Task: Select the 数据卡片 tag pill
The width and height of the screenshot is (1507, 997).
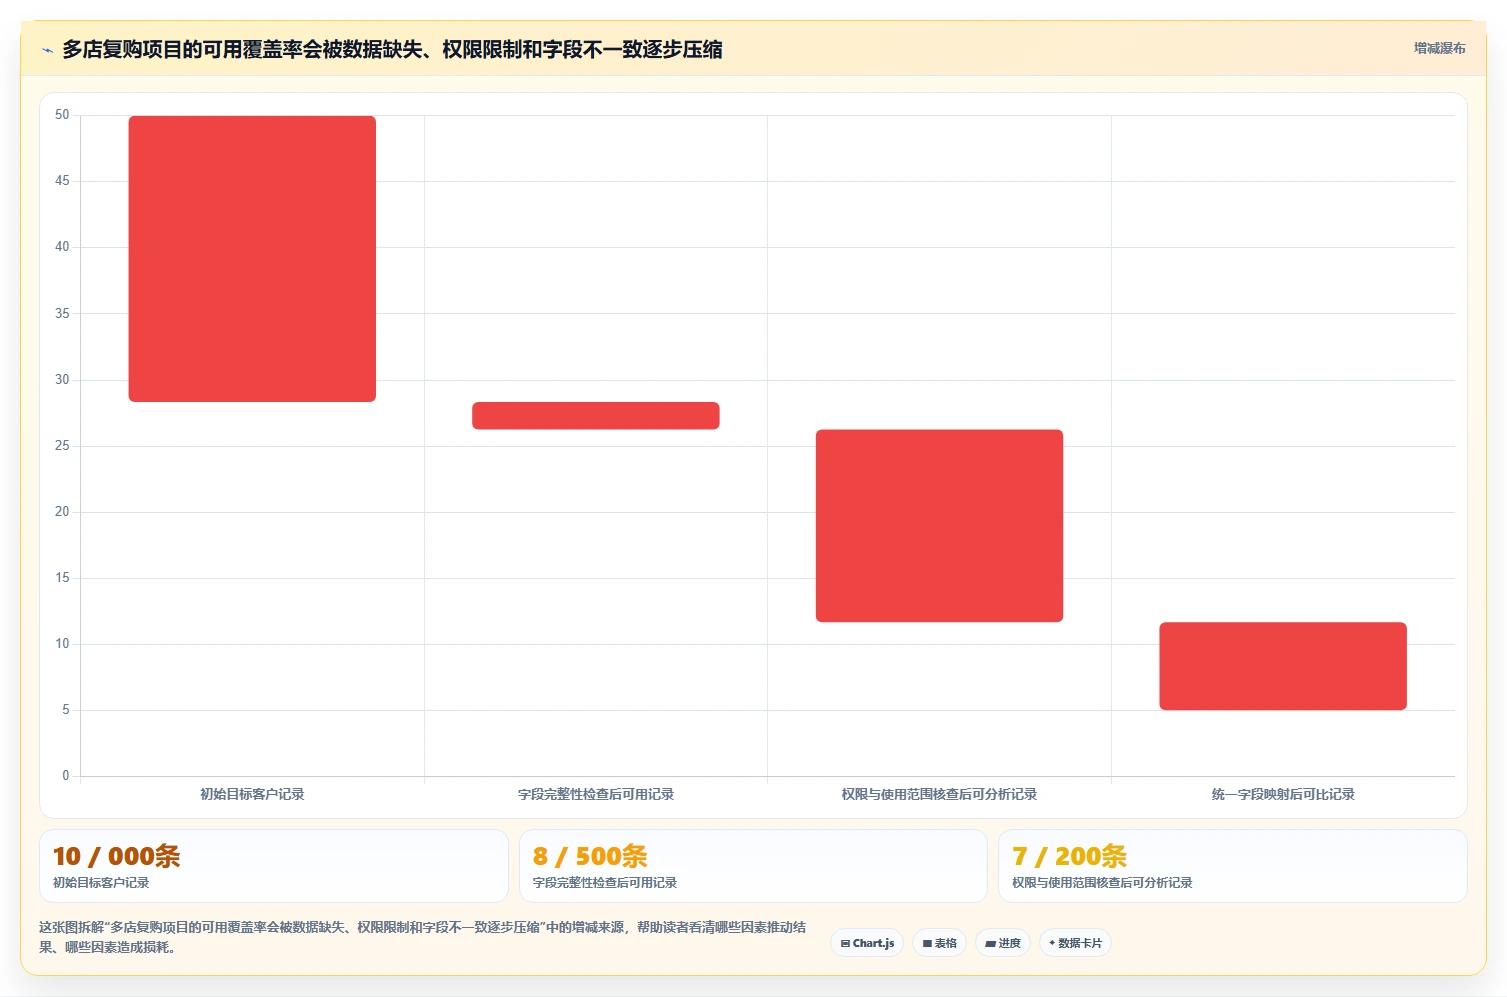Action: pyautogui.click(x=1075, y=943)
